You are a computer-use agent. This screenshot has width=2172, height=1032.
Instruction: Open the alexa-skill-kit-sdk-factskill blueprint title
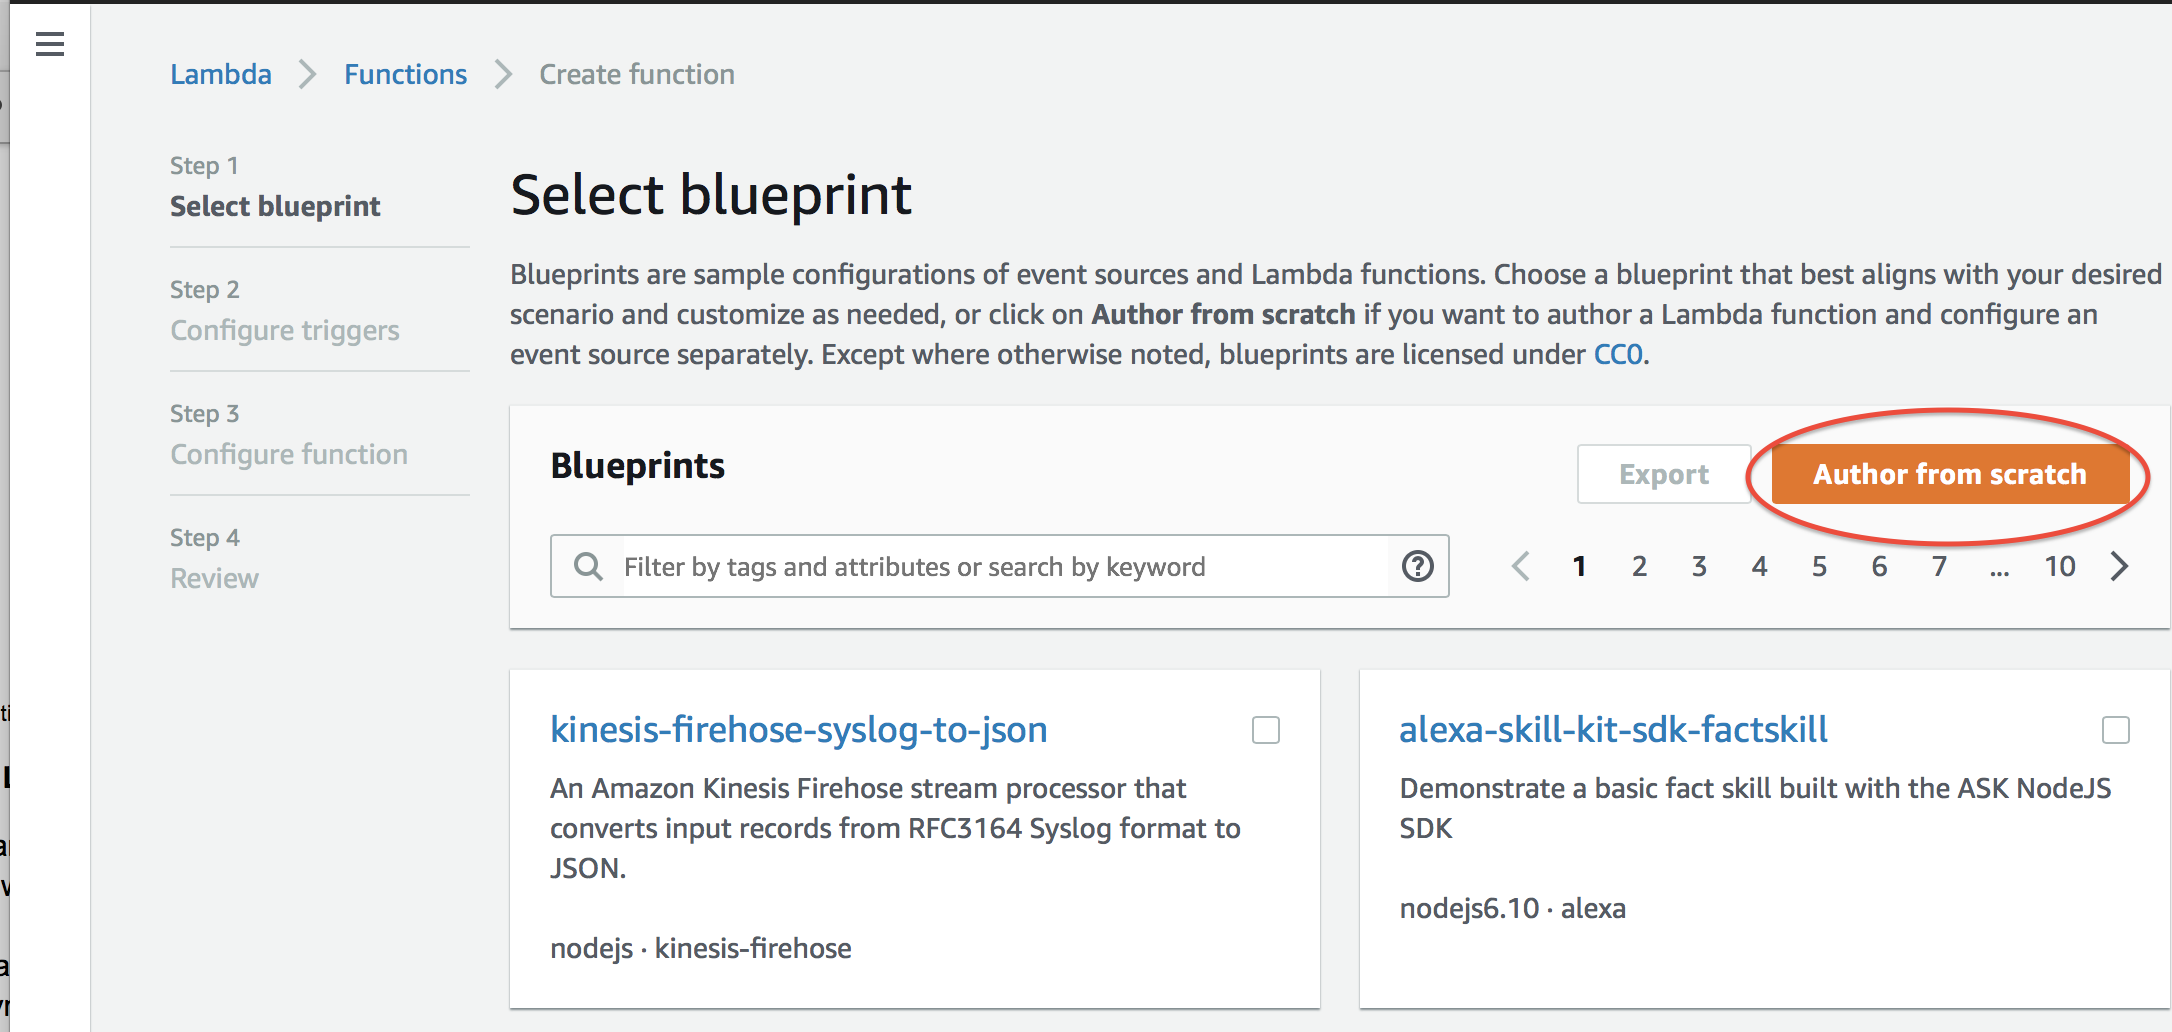pyautogui.click(x=1612, y=730)
